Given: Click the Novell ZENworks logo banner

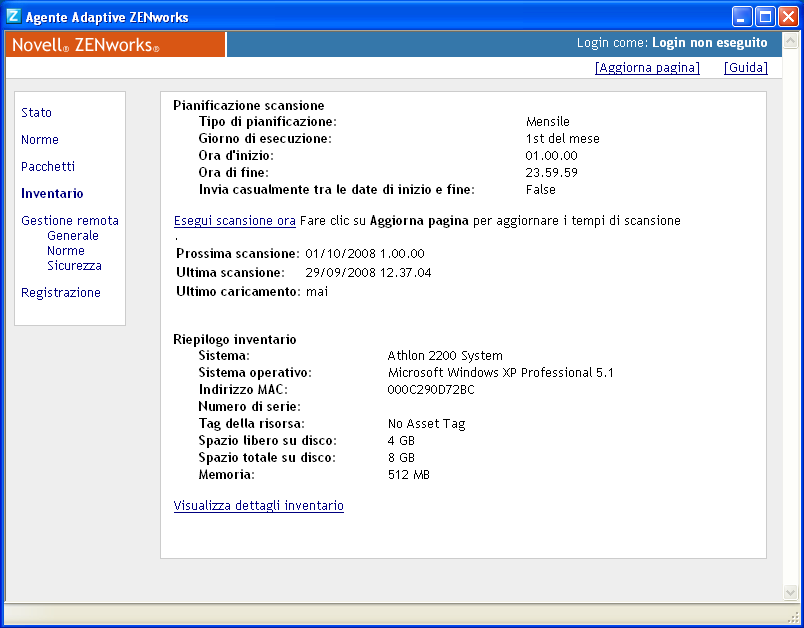Looking at the screenshot, I should (115, 45).
